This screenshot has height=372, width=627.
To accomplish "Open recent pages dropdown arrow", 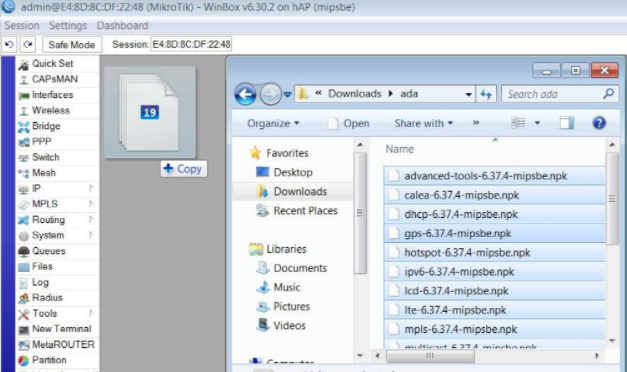I will point(287,95).
